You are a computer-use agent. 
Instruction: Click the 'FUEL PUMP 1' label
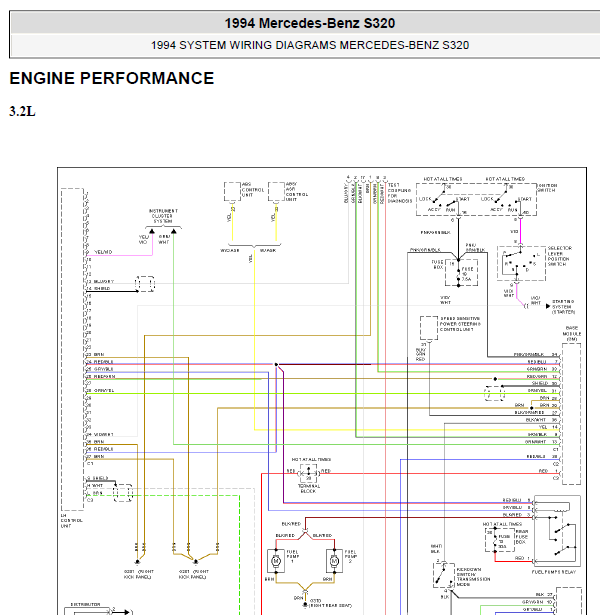click(x=293, y=556)
